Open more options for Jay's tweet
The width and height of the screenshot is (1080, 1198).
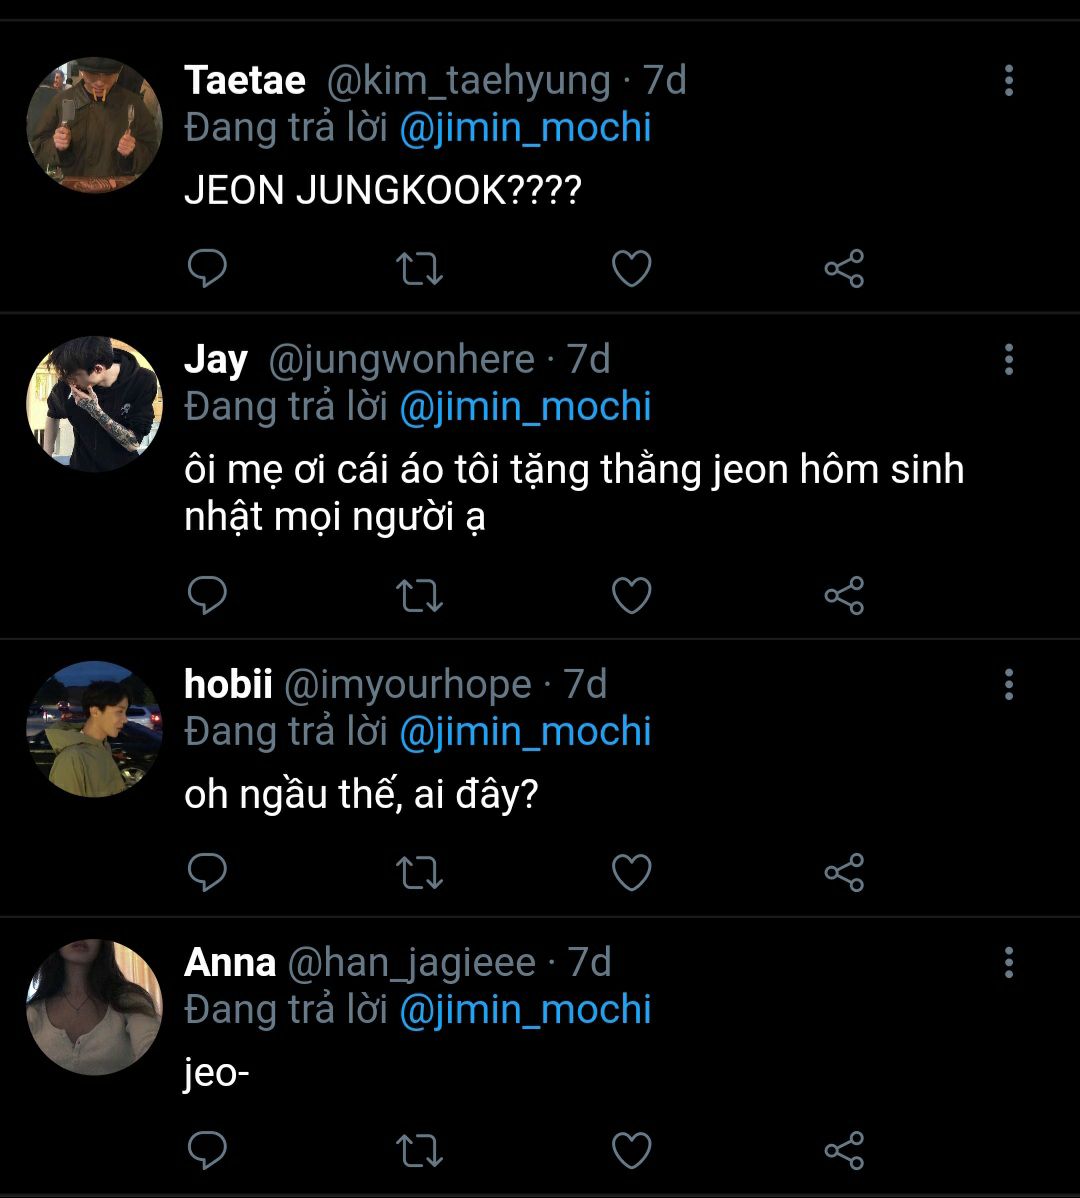pyautogui.click(x=1009, y=359)
